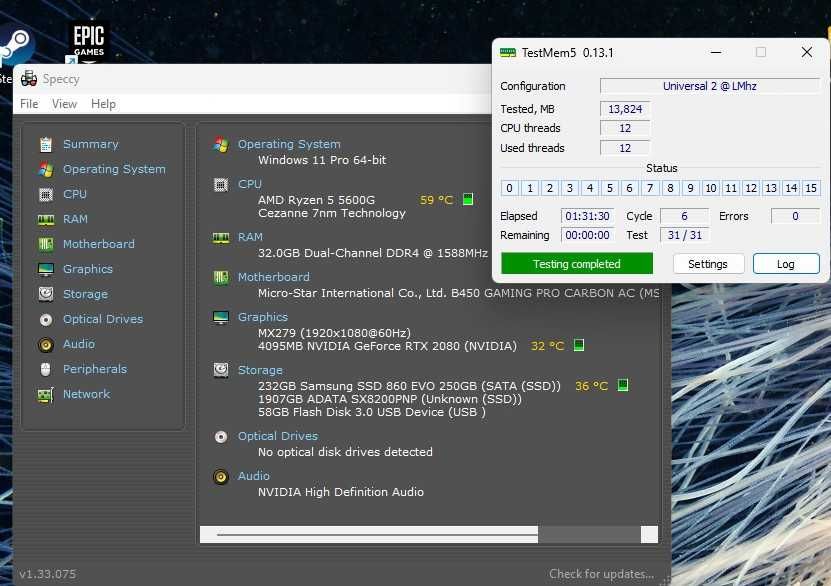Click the Graphics monitor icon in summary pane
Viewport: 831px width, 586px height.
[221, 317]
